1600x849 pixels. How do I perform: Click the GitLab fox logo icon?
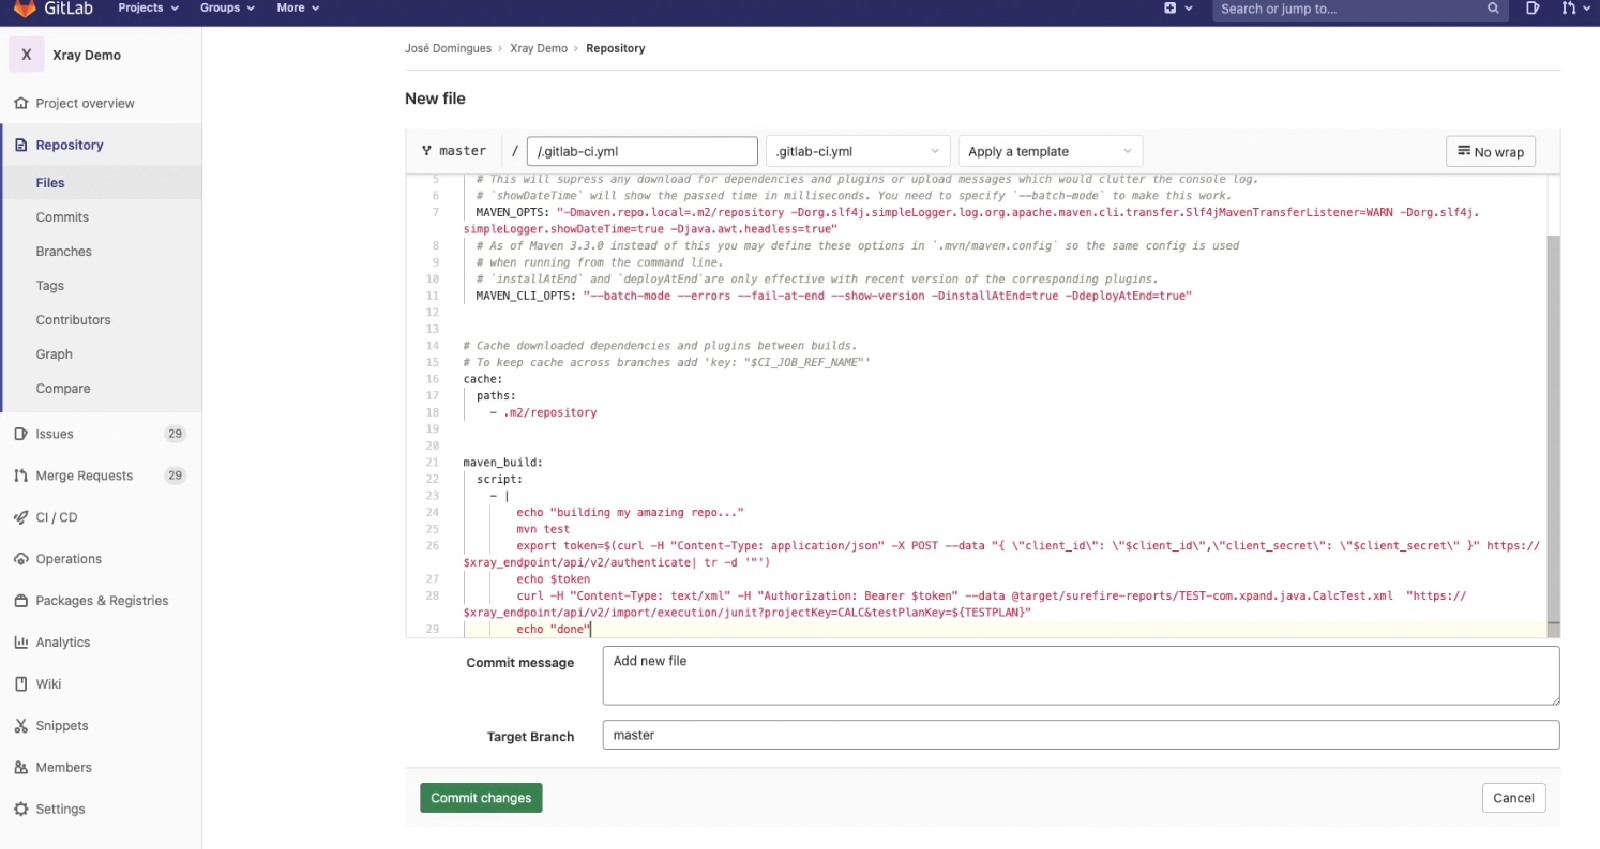click(25, 8)
